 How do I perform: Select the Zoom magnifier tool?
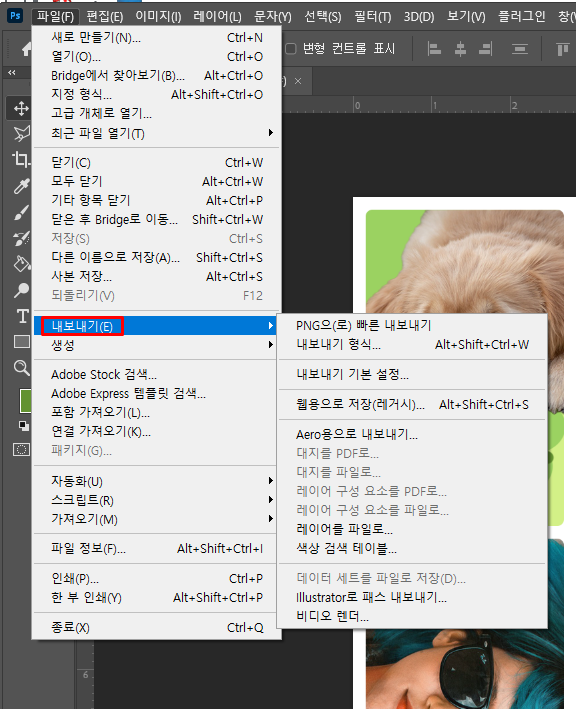click(x=21, y=368)
